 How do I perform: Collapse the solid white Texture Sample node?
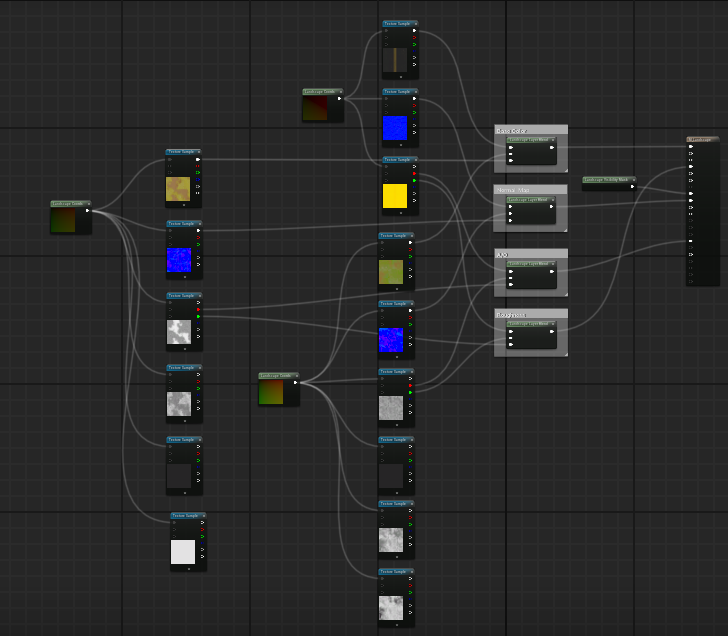click(203, 516)
